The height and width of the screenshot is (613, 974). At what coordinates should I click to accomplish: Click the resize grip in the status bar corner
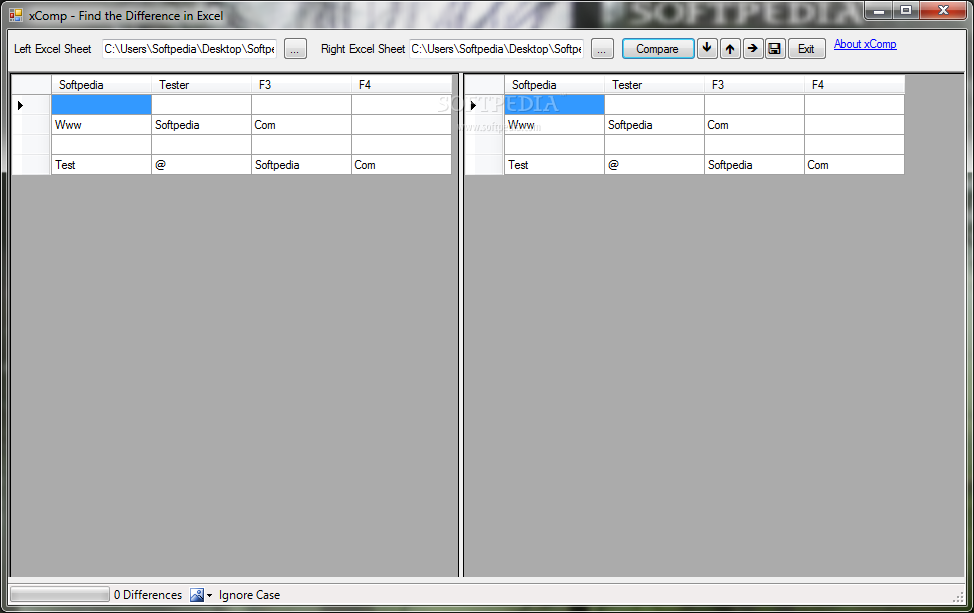958,596
